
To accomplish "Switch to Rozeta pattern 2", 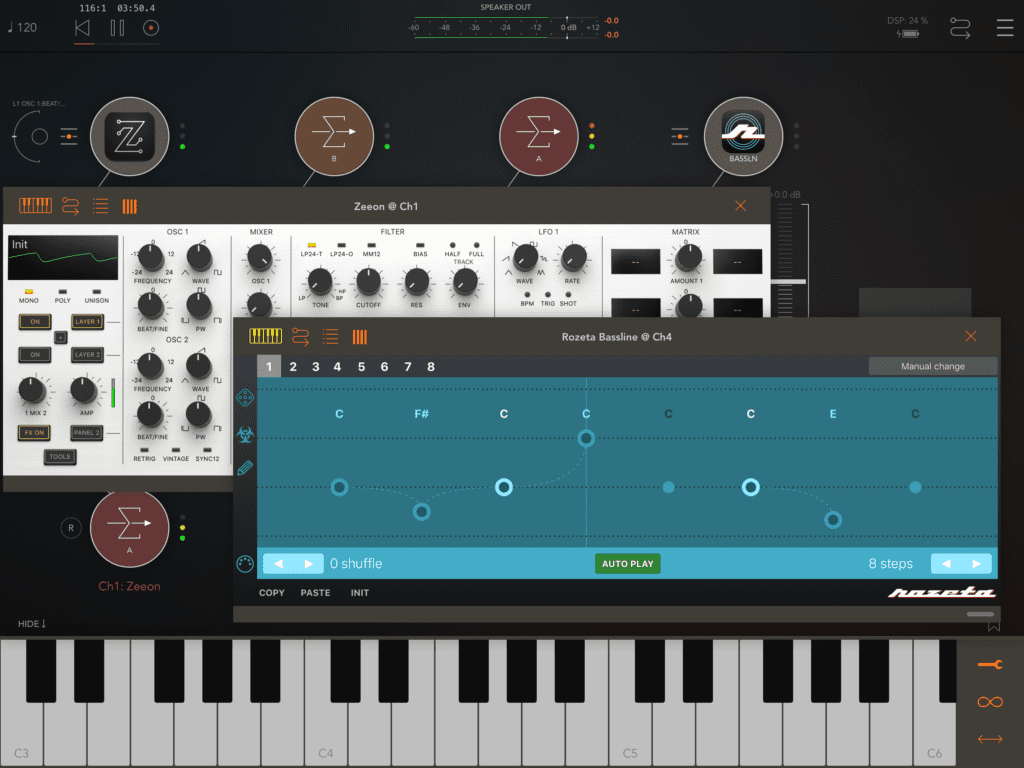I will (293, 366).
